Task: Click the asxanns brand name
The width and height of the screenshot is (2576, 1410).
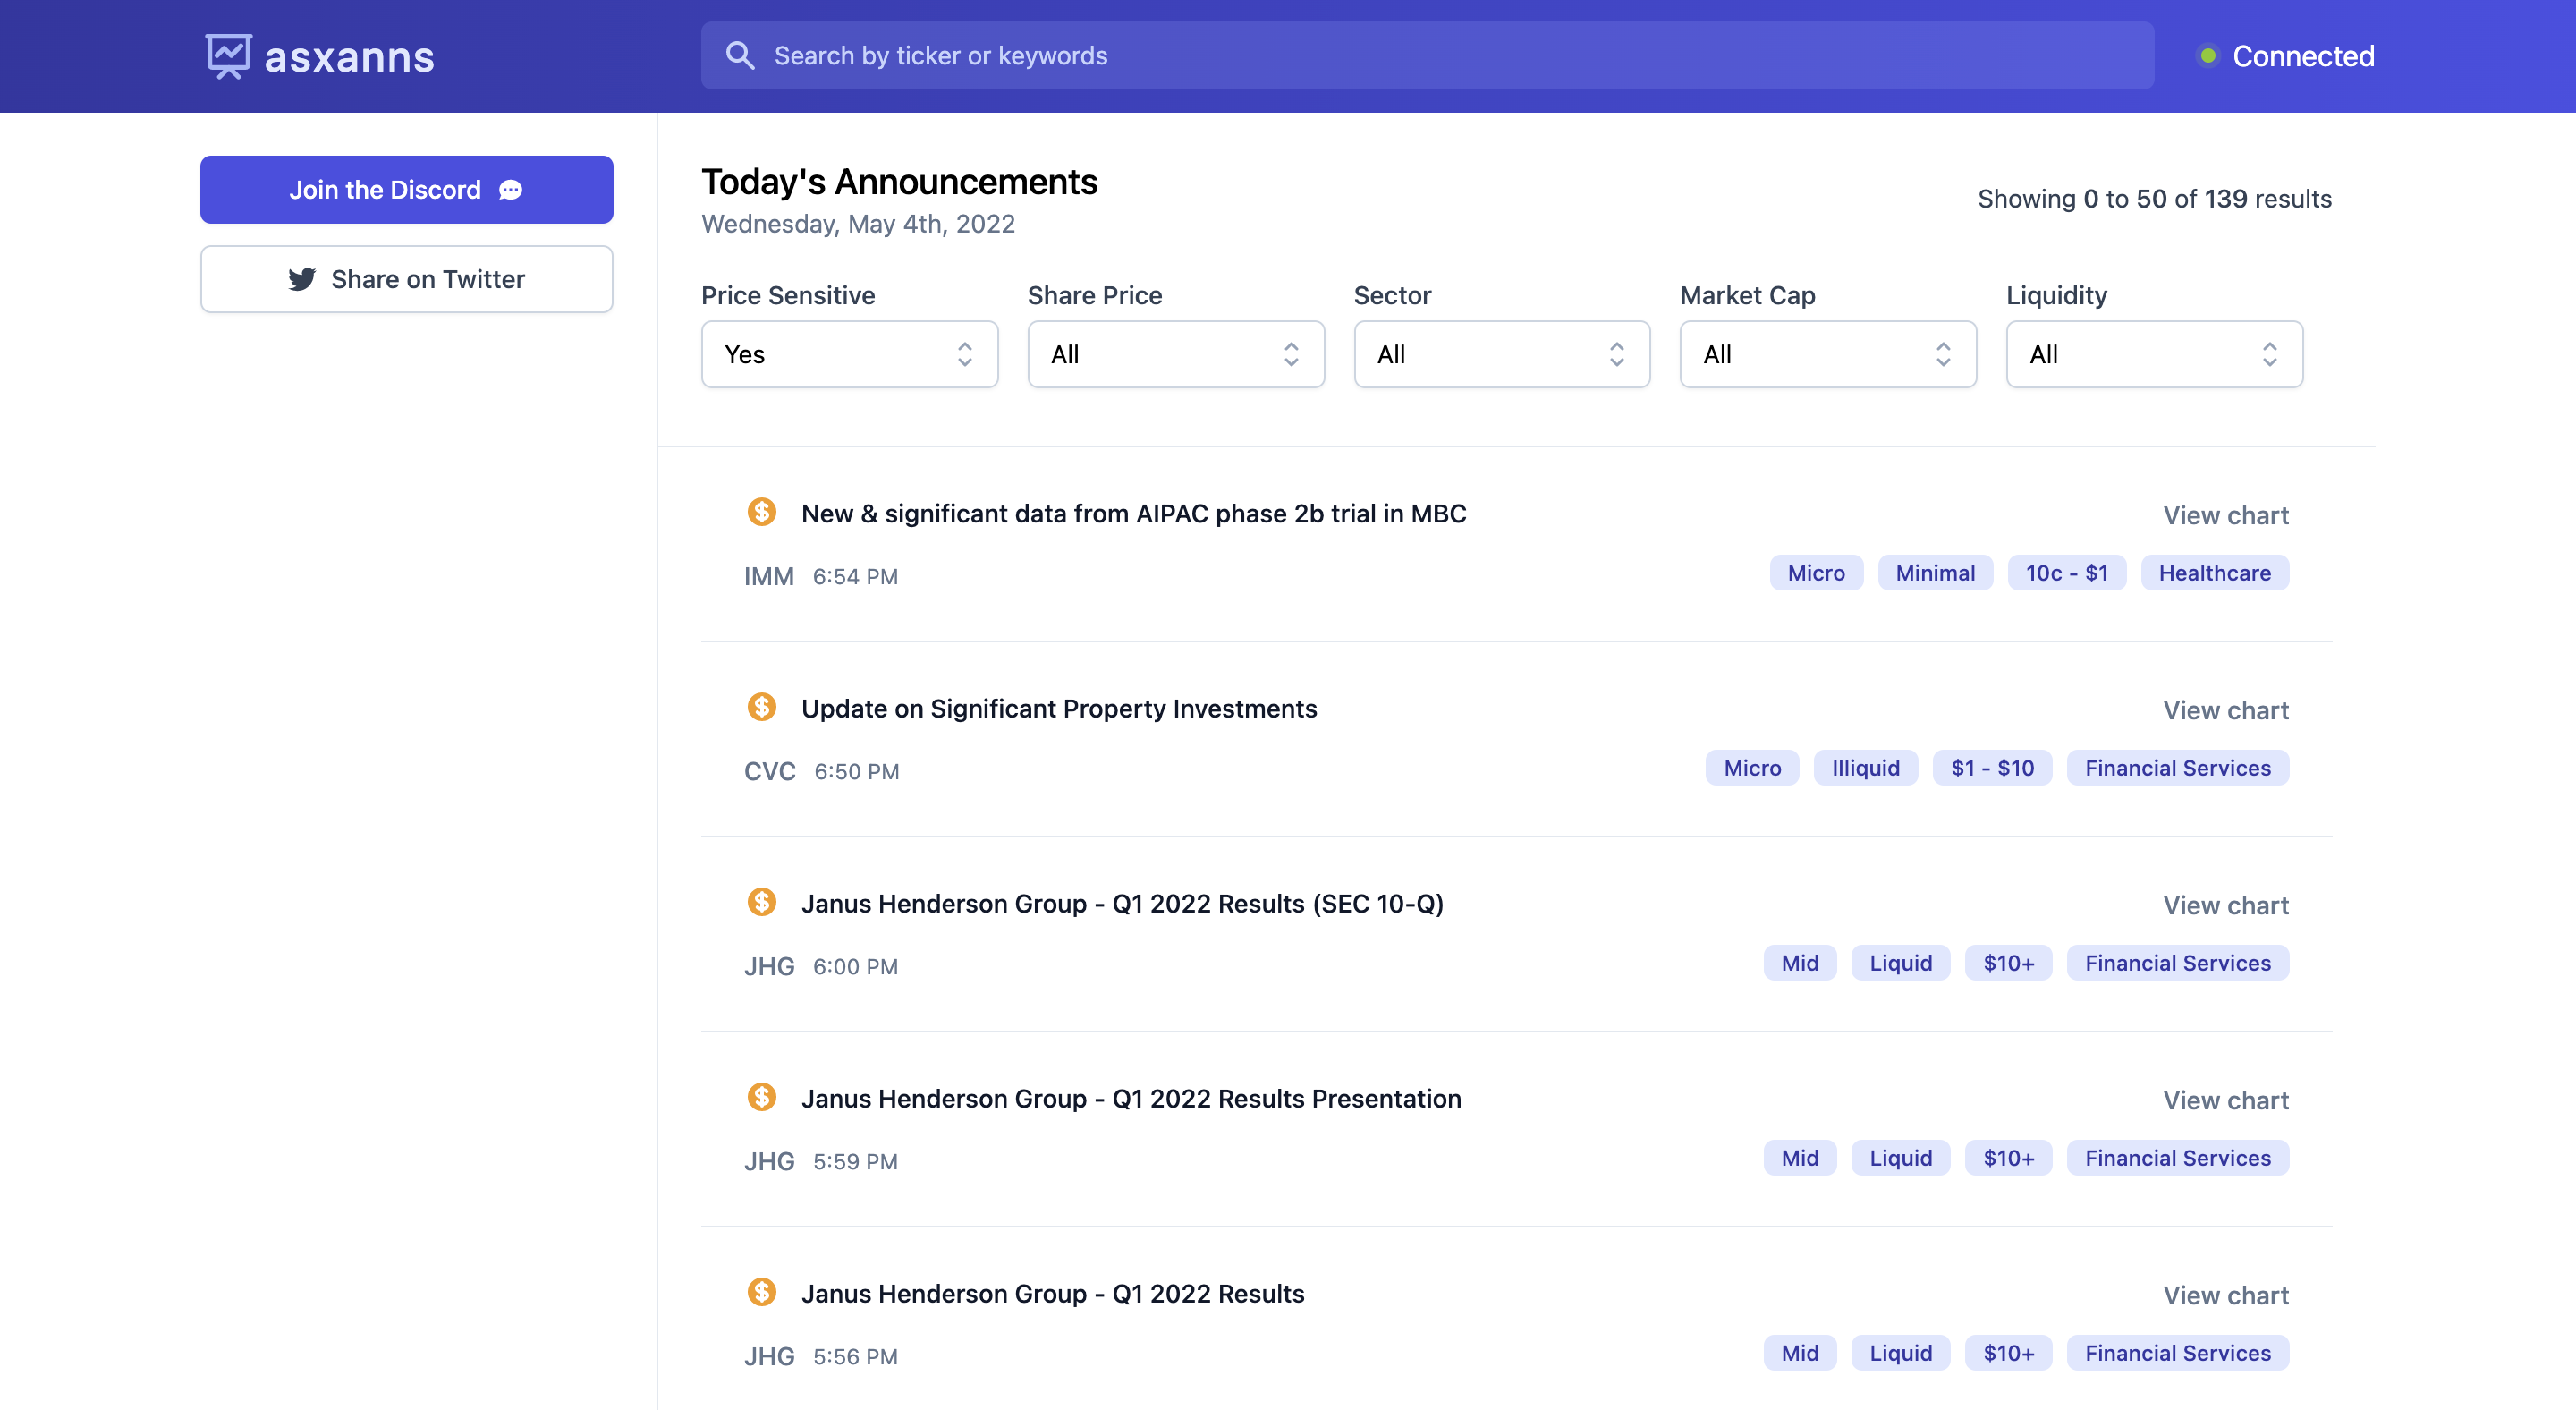Action: pyautogui.click(x=349, y=57)
